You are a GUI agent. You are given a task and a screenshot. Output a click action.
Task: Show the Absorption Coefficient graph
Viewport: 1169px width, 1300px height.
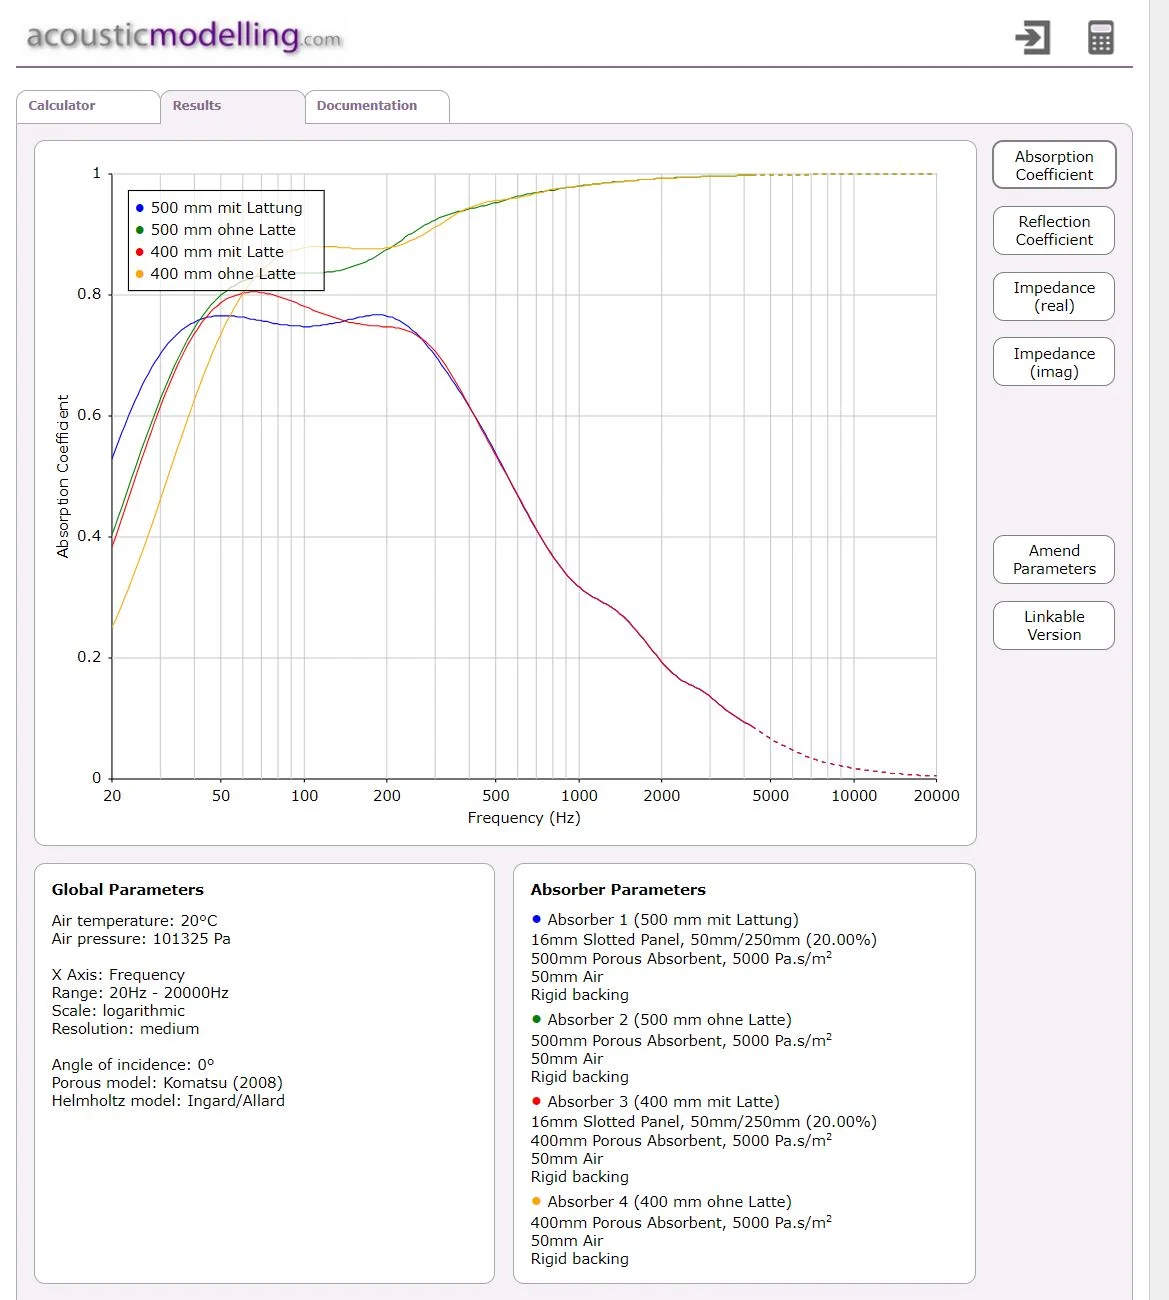click(x=1054, y=165)
